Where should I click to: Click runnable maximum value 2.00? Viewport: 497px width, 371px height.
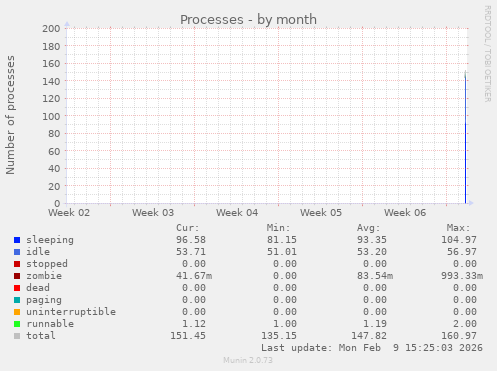coord(465,324)
